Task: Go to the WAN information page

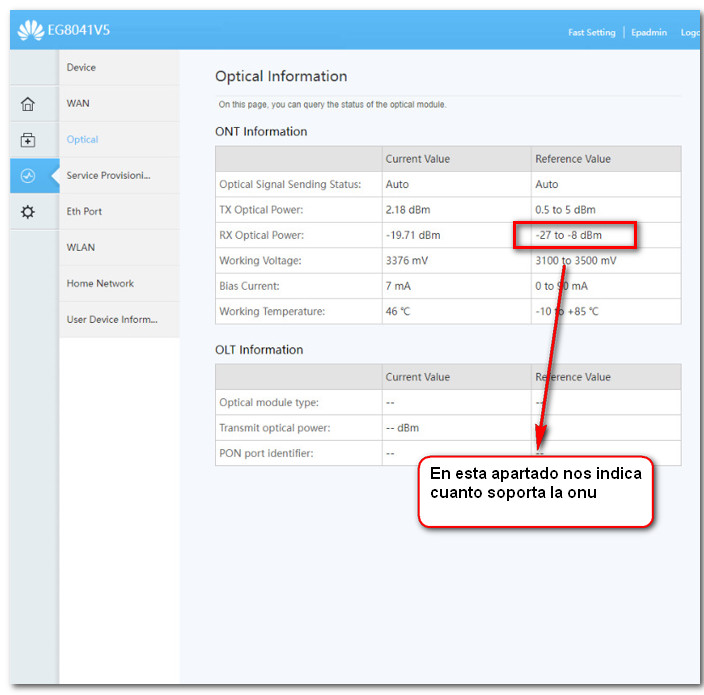Action: 78,103
